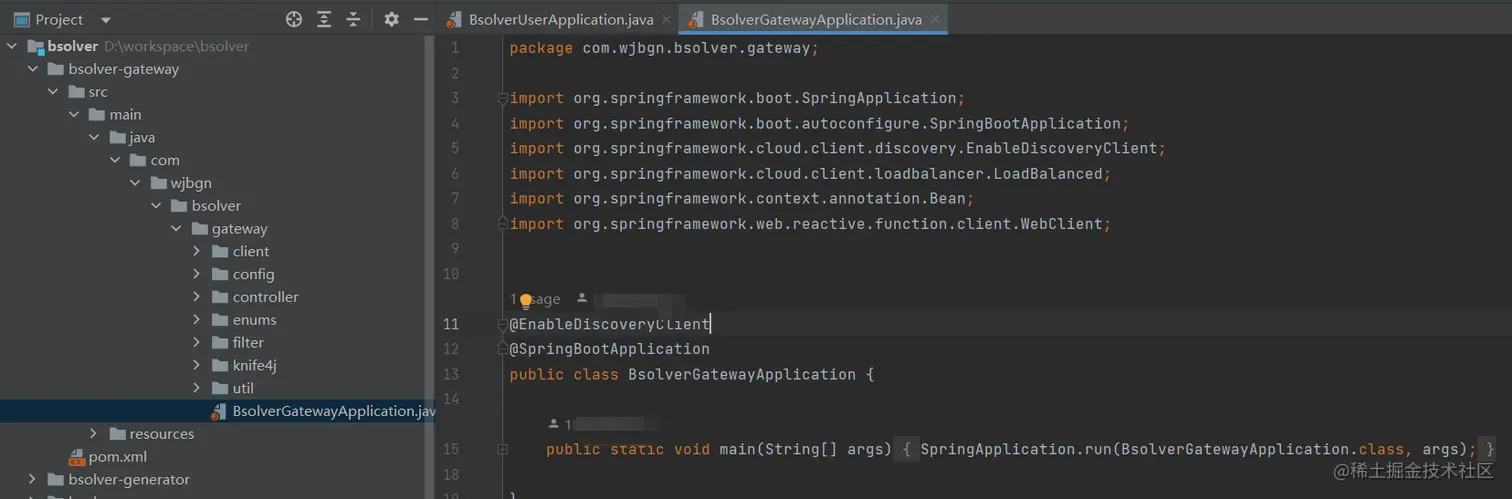Click the package declaration on line 1
Image resolution: width=1512 pixels, height=499 pixels.
[x=664, y=48]
